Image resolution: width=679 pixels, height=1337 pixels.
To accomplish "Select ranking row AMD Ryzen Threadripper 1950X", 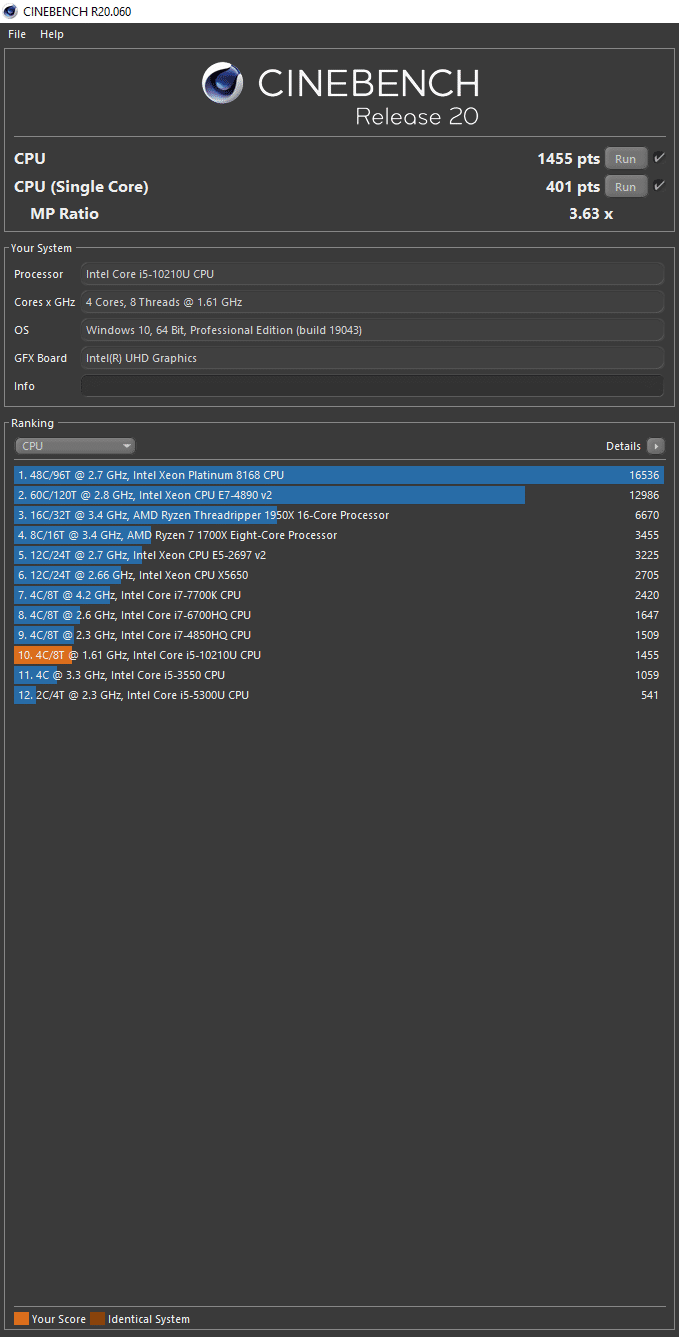I will tap(339, 515).
